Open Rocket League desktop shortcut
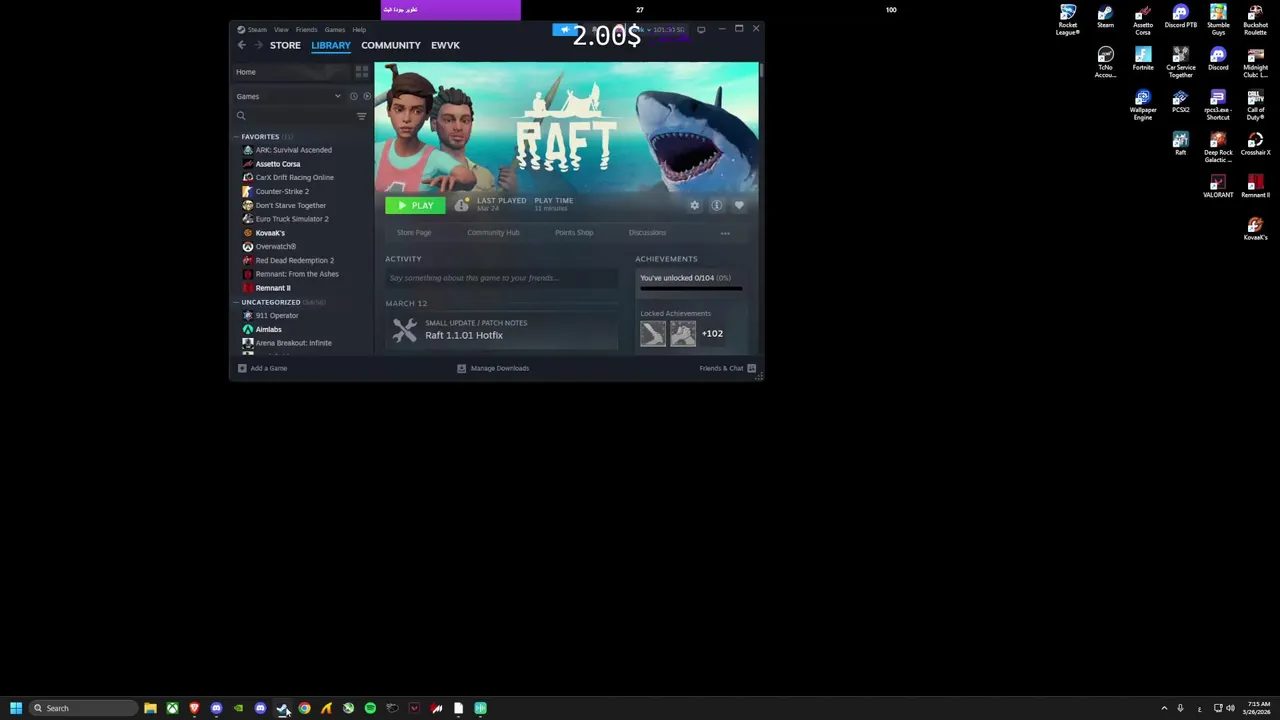 (1068, 20)
